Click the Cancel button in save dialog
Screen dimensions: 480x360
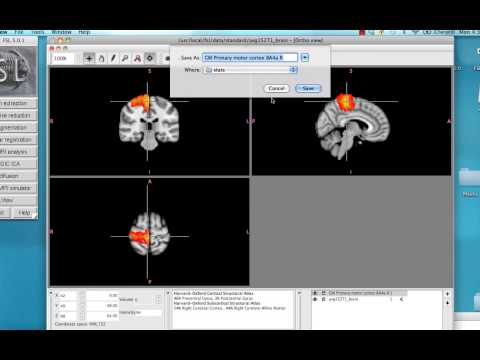pos(276,88)
